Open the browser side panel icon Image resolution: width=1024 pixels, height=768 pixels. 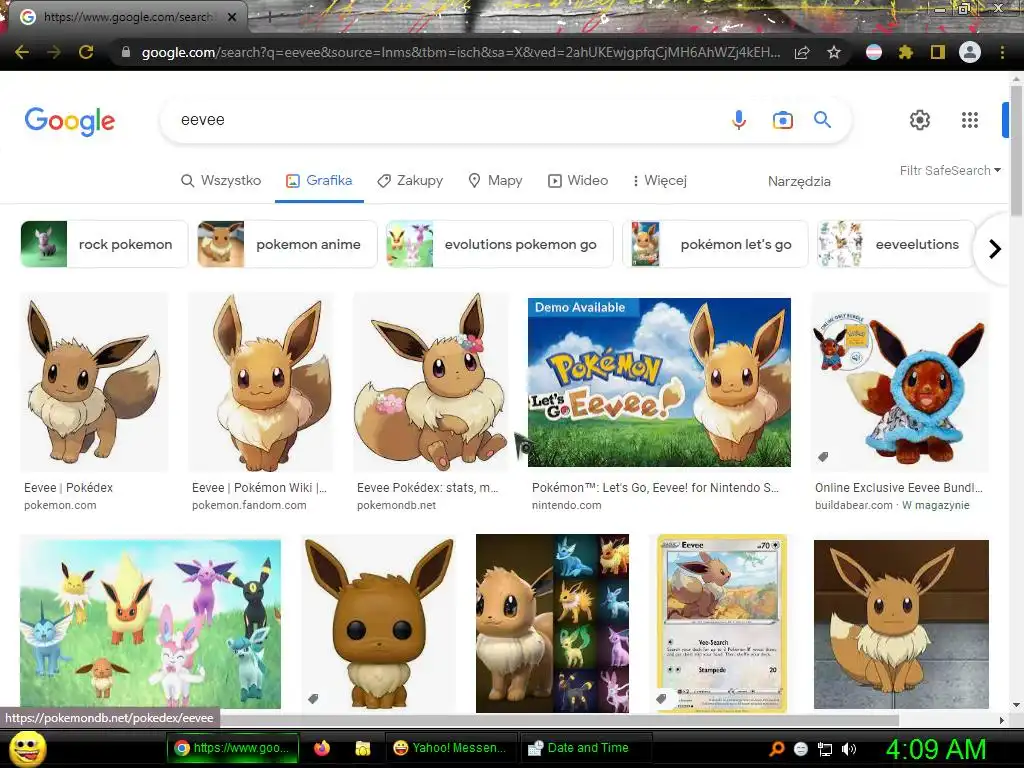coord(938,52)
